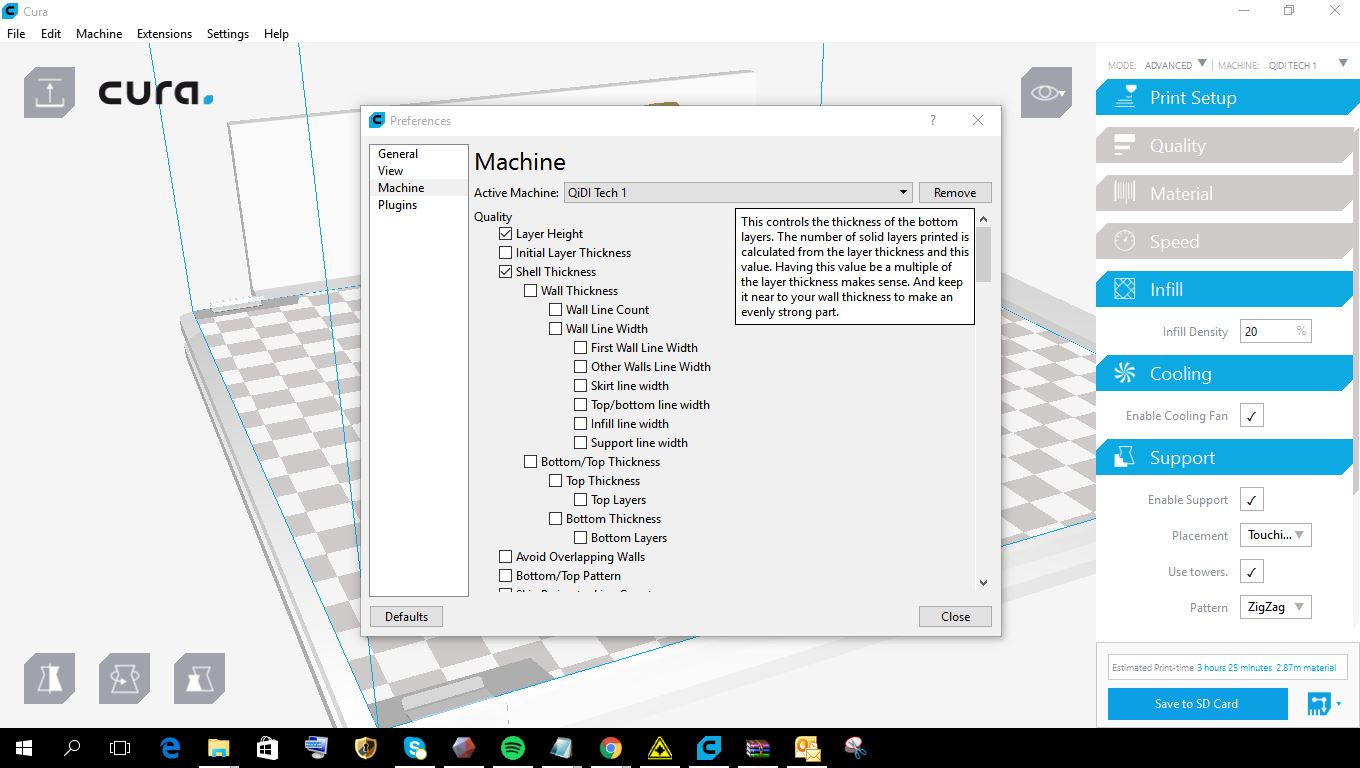The height and width of the screenshot is (768, 1360).
Task: Open the Settings menu
Action: [228, 33]
